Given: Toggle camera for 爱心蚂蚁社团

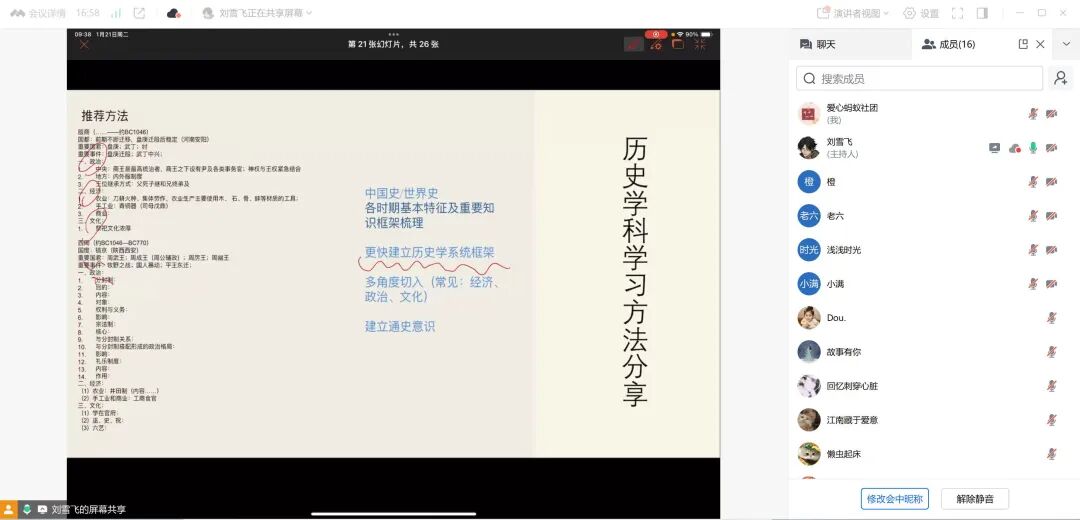Looking at the screenshot, I should point(1052,114).
